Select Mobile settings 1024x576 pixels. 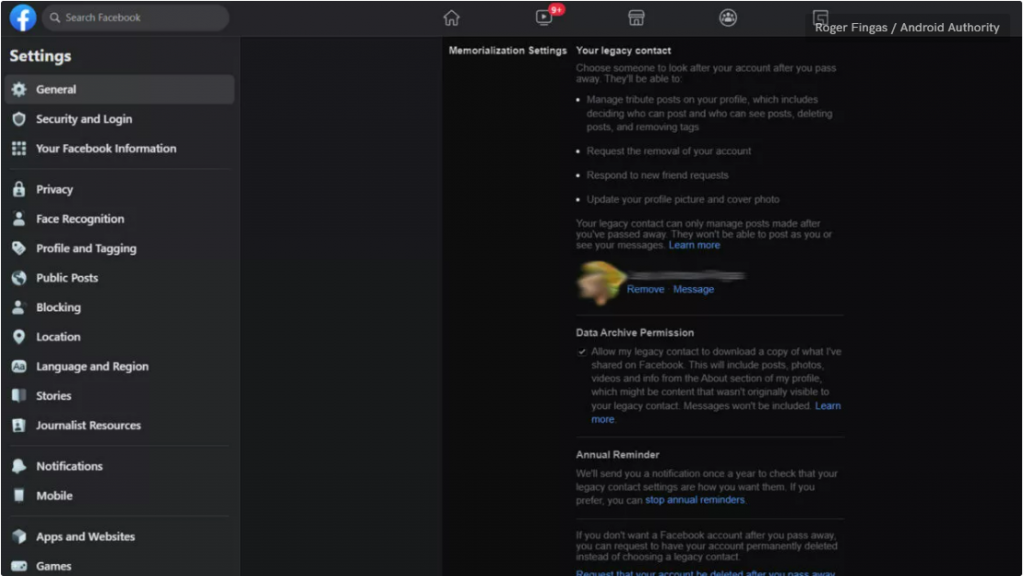coord(120,496)
